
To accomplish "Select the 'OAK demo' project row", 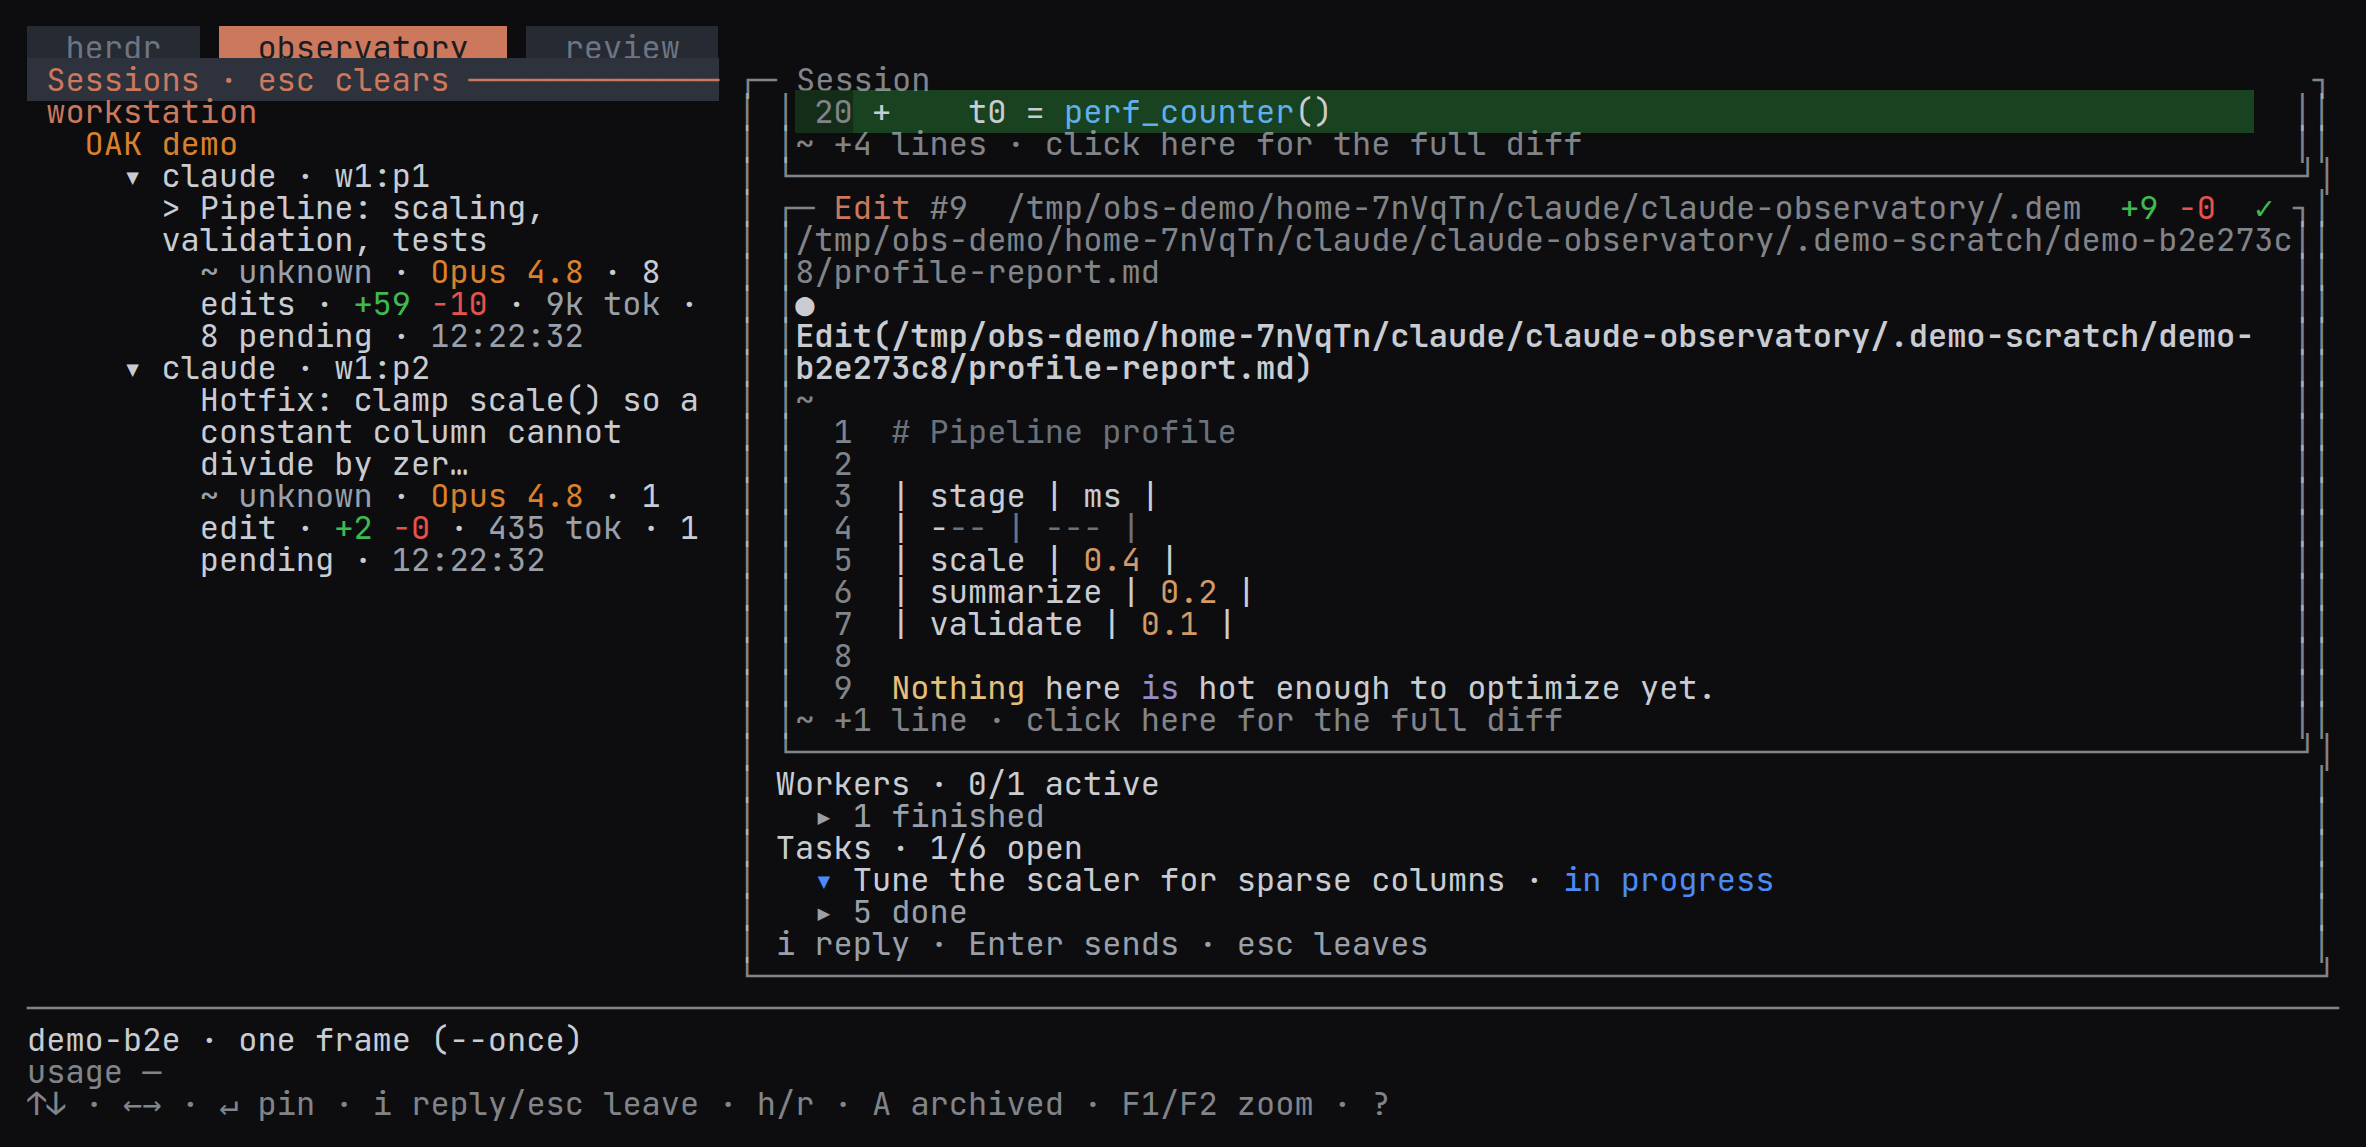I will click(161, 145).
